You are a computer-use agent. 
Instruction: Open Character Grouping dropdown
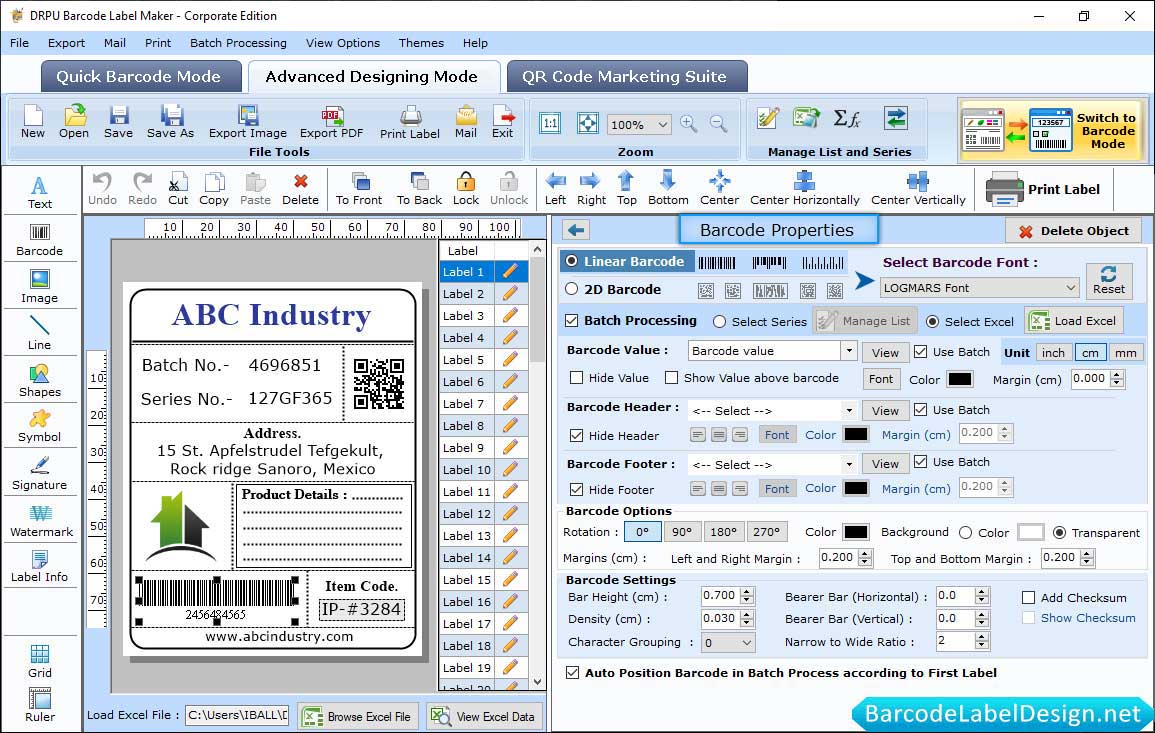pyautogui.click(x=747, y=642)
